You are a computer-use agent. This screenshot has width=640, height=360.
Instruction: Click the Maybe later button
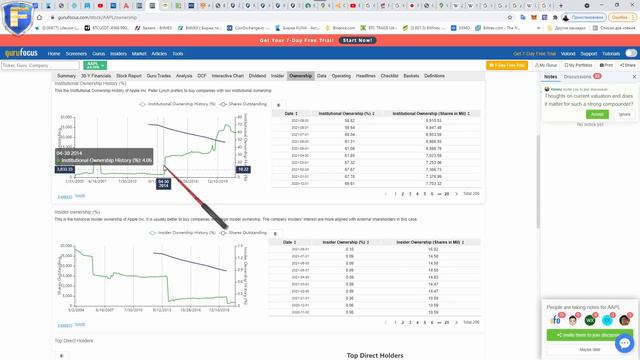(590, 350)
